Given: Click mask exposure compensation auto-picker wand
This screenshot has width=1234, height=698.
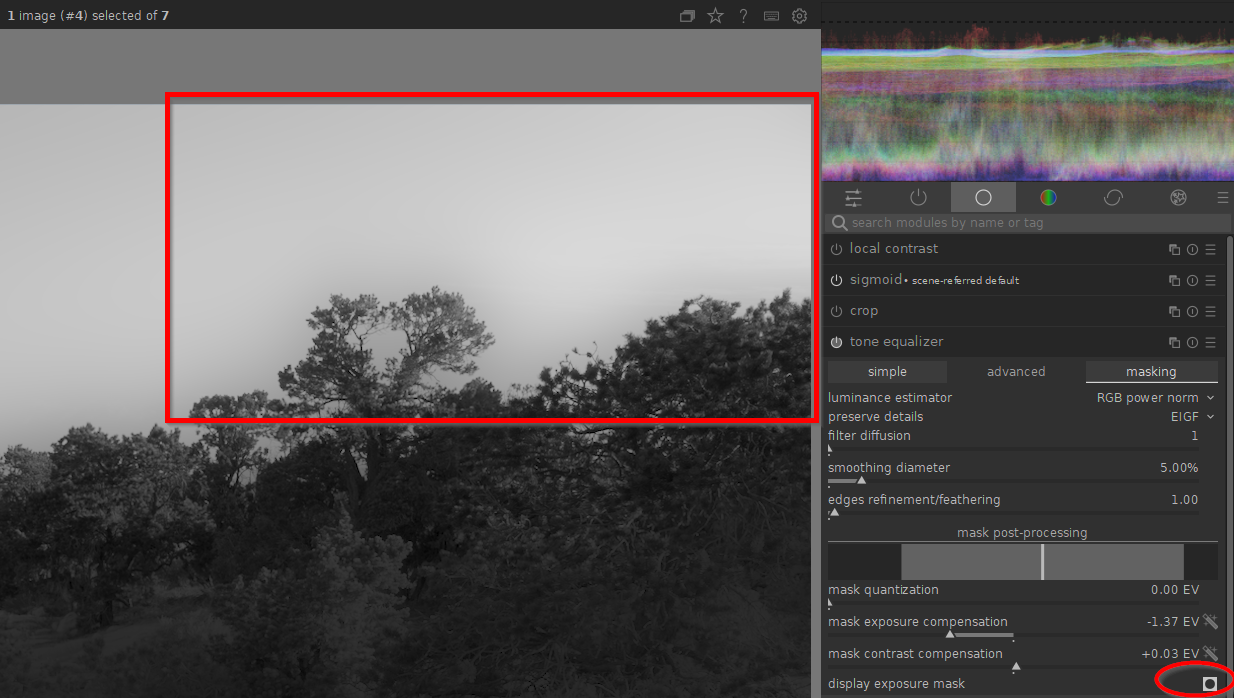Looking at the screenshot, I should (x=1210, y=621).
